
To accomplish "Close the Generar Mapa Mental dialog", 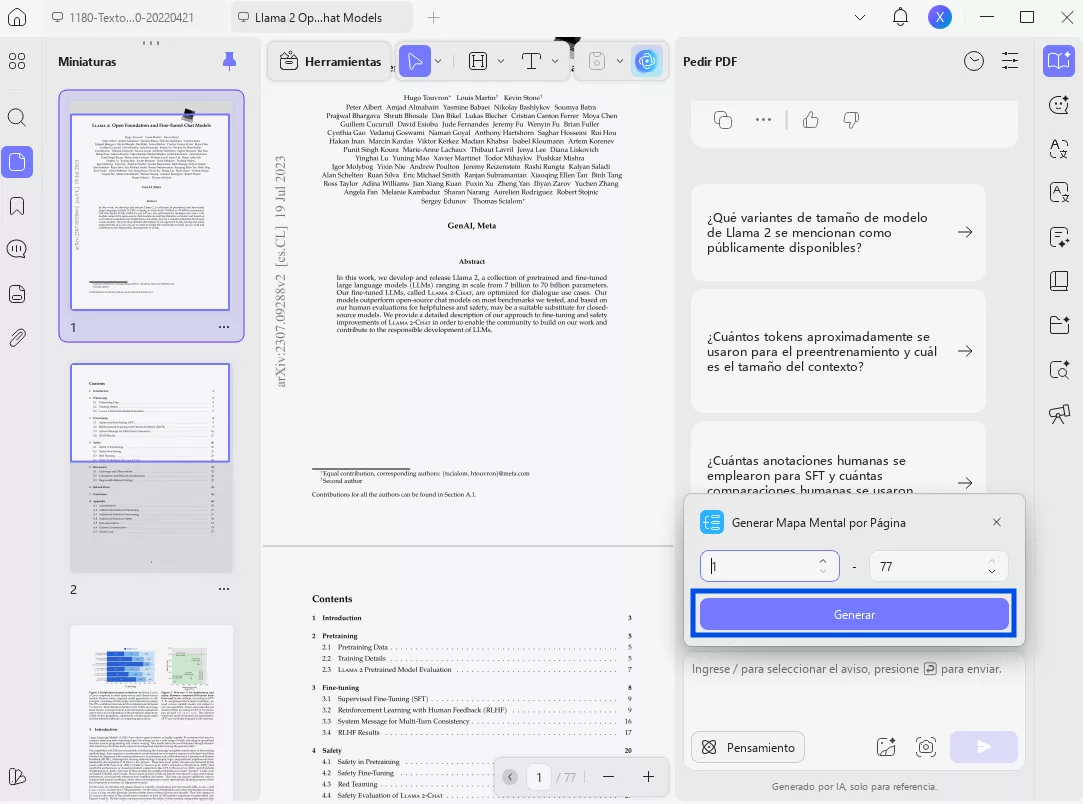I will click(997, 522).
